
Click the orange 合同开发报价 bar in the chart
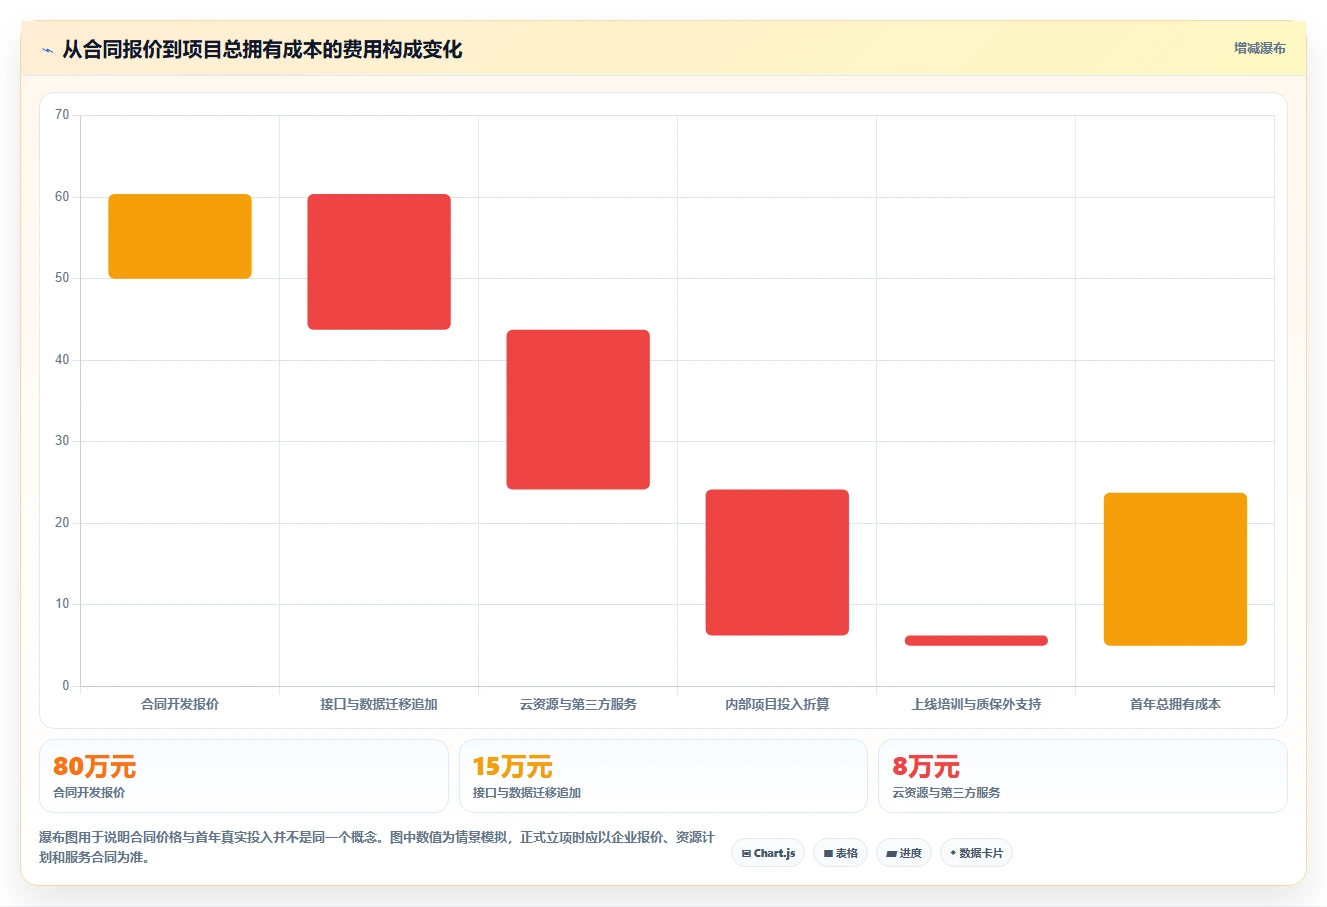click(180, 236)
